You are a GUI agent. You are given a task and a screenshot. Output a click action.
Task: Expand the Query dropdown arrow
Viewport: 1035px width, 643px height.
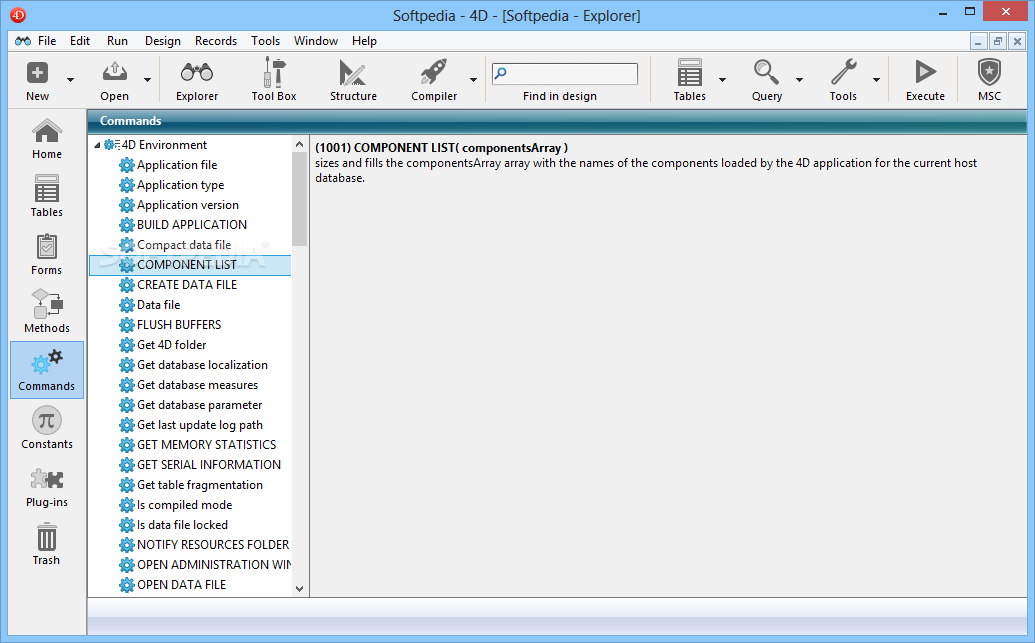click(799, 80)
